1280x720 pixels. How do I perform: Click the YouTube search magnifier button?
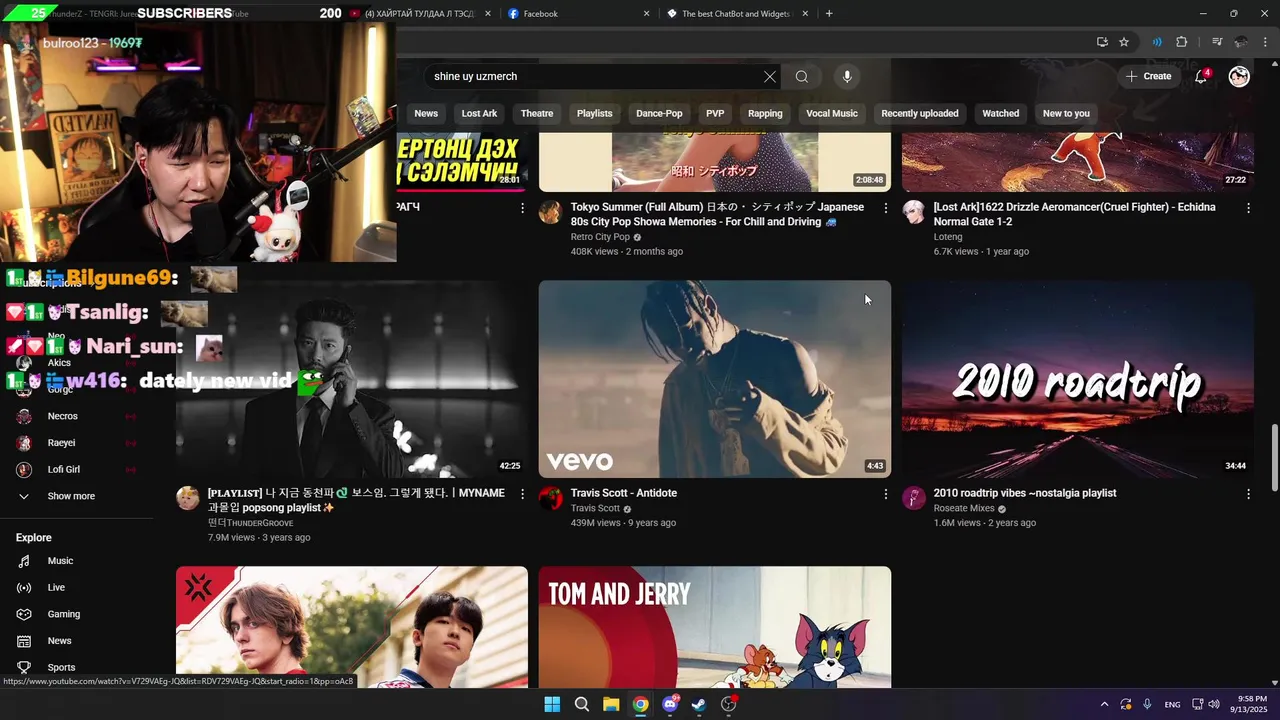(802, 76)
